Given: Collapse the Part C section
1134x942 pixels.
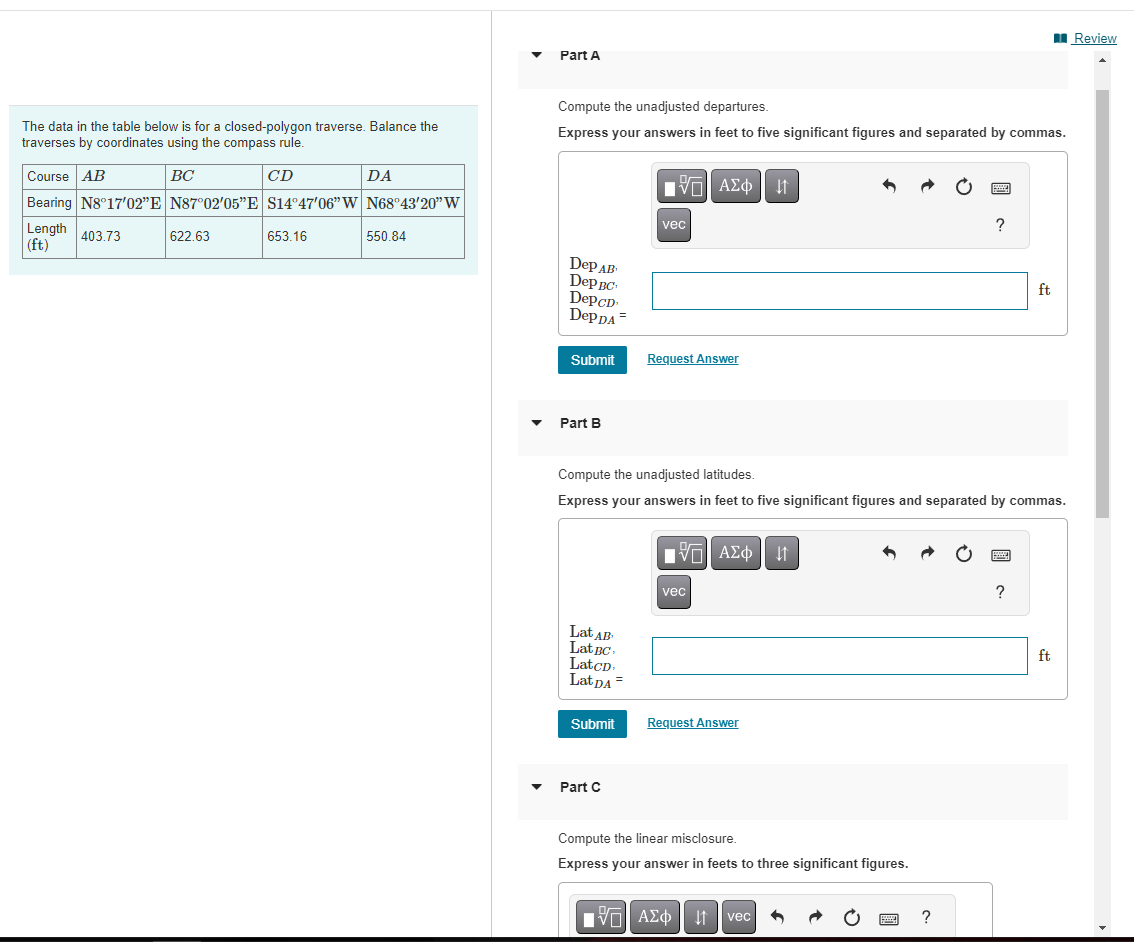Looking at the screenshot, I should click(x=536, y=787).
